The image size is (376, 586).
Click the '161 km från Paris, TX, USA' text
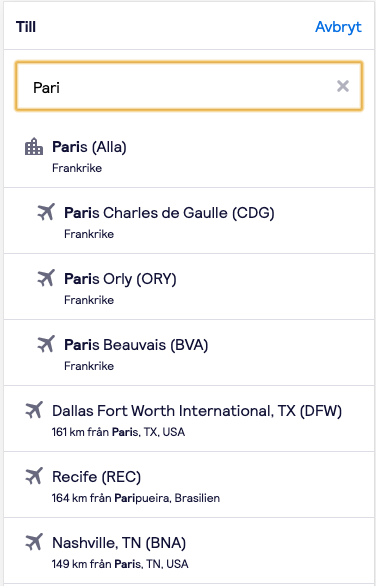(x=118, y=432)
